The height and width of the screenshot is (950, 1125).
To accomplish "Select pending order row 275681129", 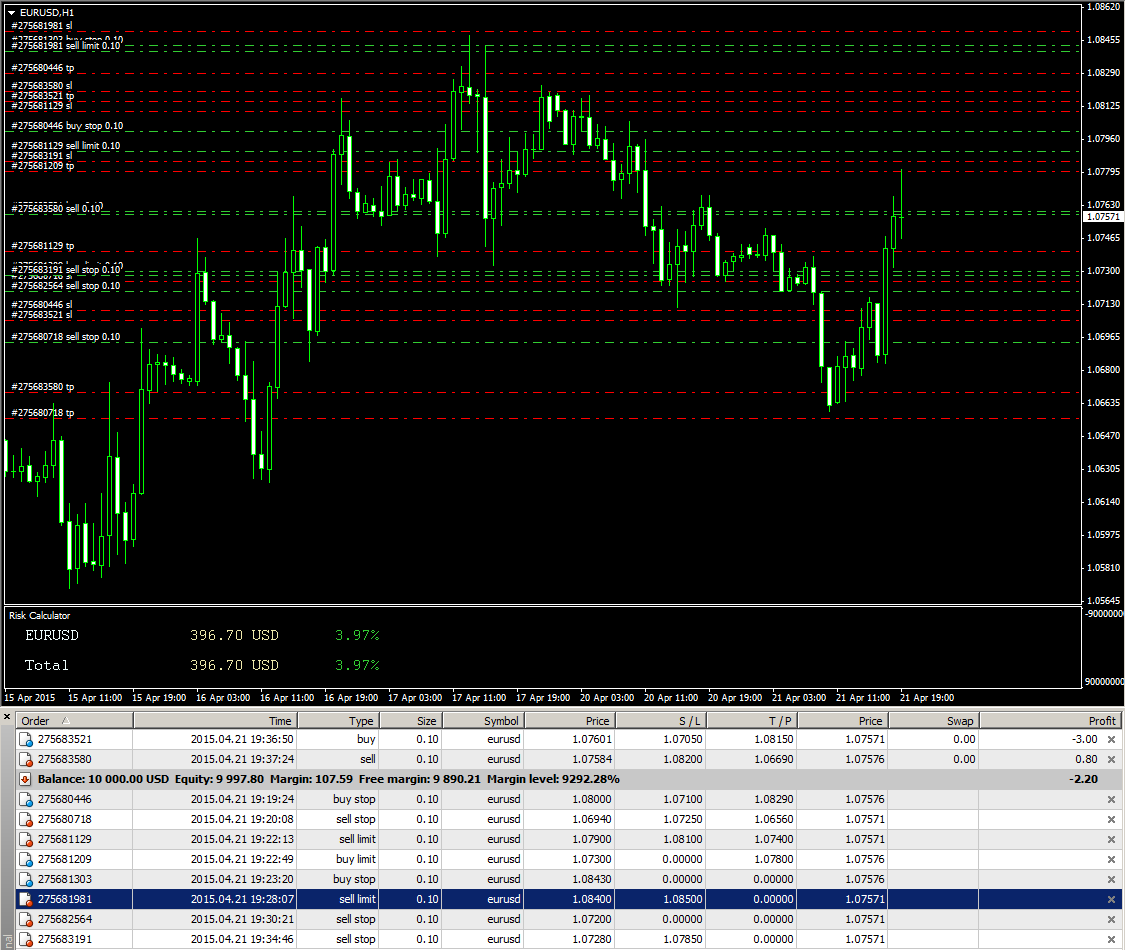I will coord(569,840).
